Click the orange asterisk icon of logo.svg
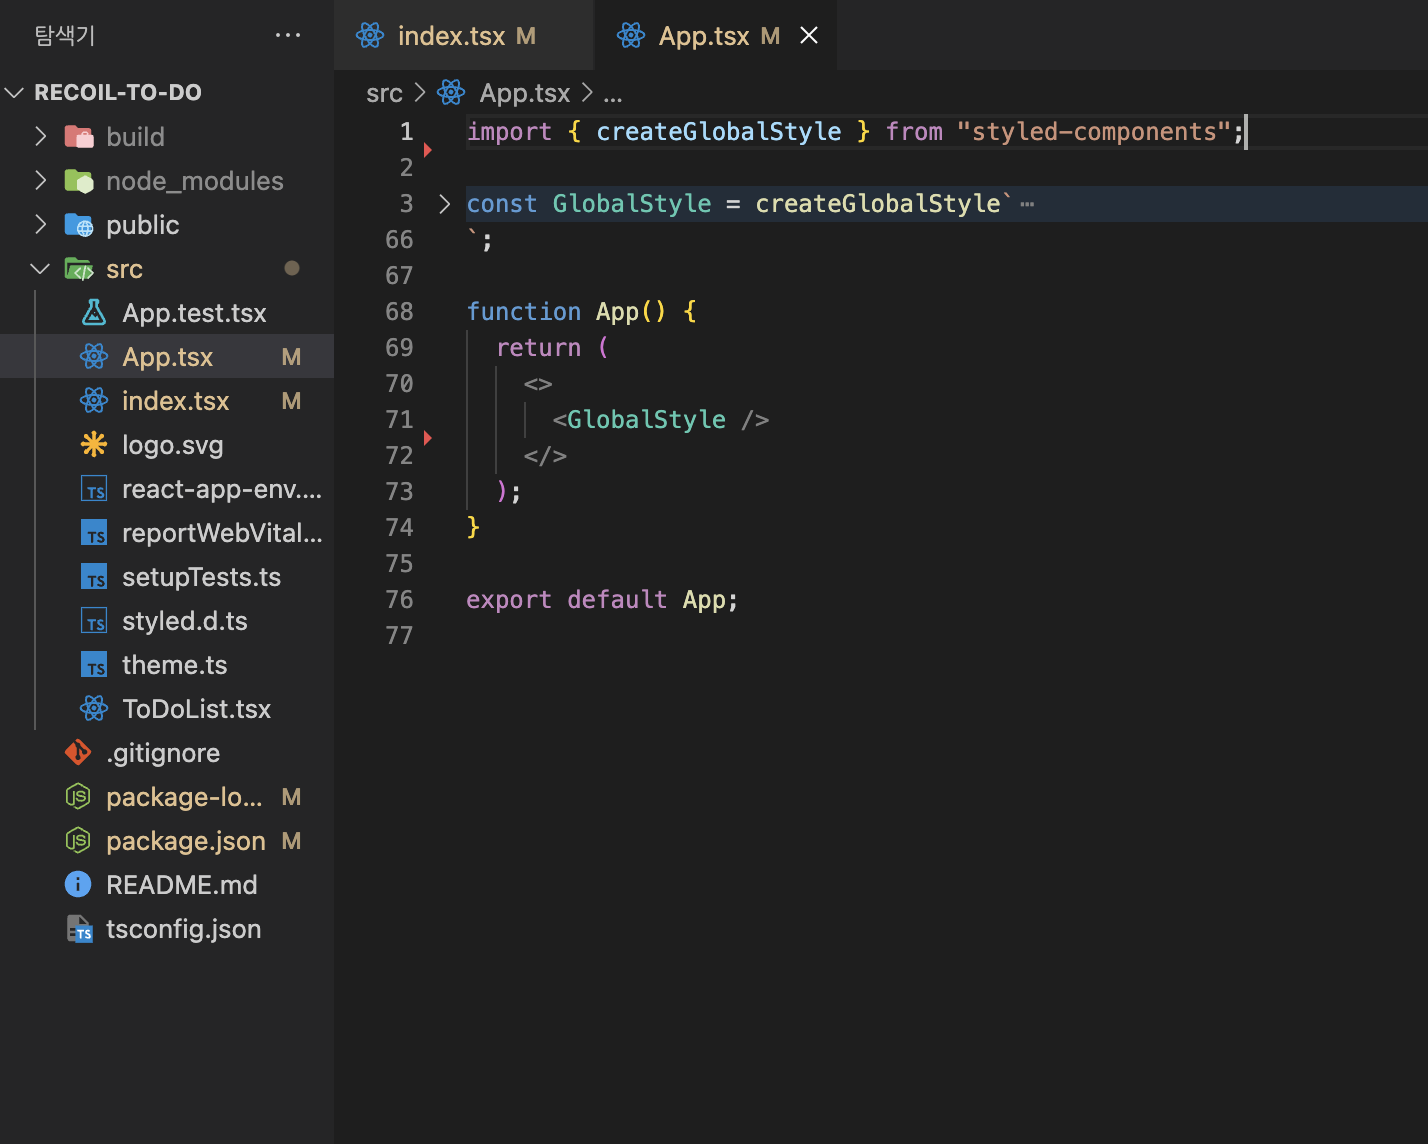Screen dimensions: 1428x1144 pos(94,445)
